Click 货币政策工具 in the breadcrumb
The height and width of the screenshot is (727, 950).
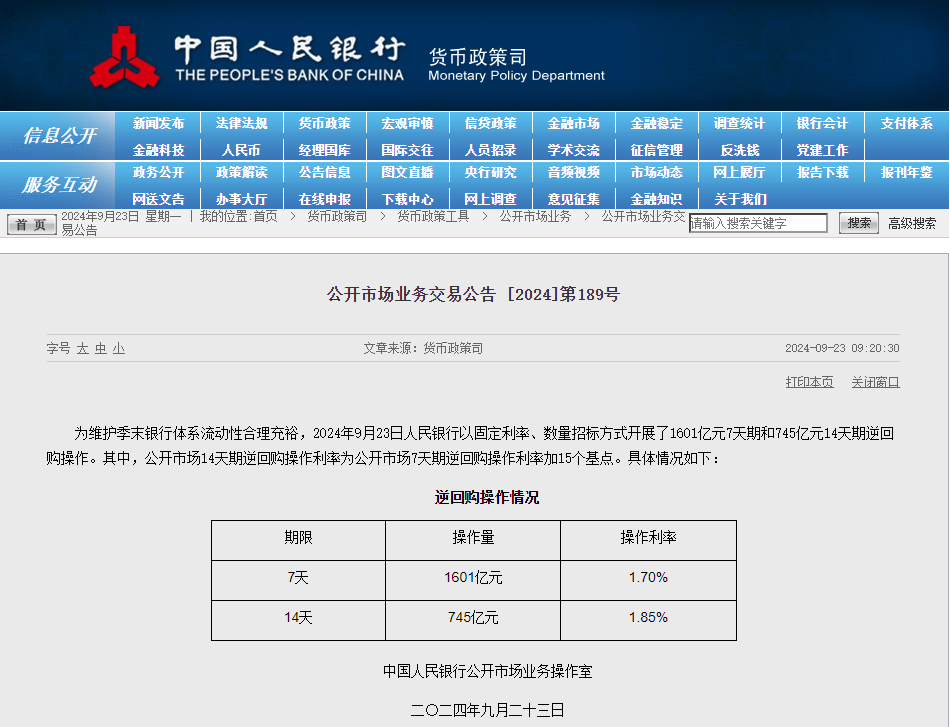coord(432,216)
